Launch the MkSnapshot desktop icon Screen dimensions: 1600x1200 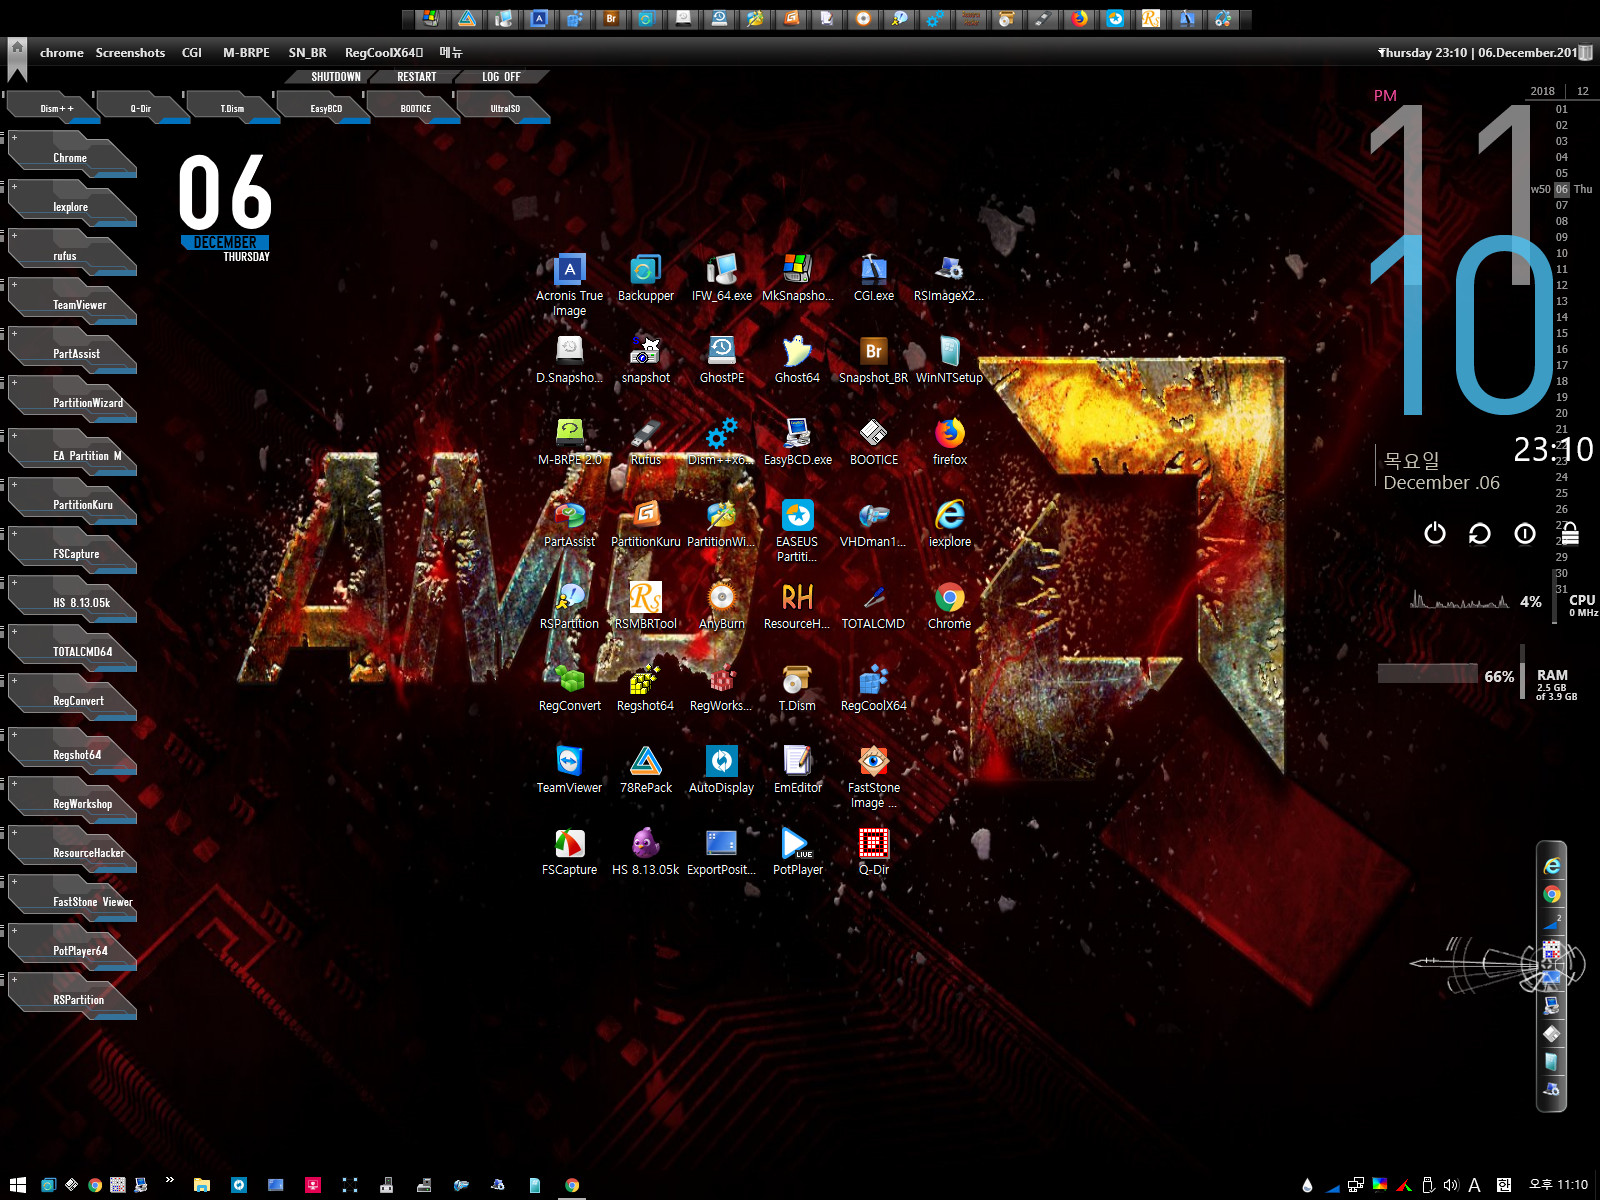pos(797,278)
